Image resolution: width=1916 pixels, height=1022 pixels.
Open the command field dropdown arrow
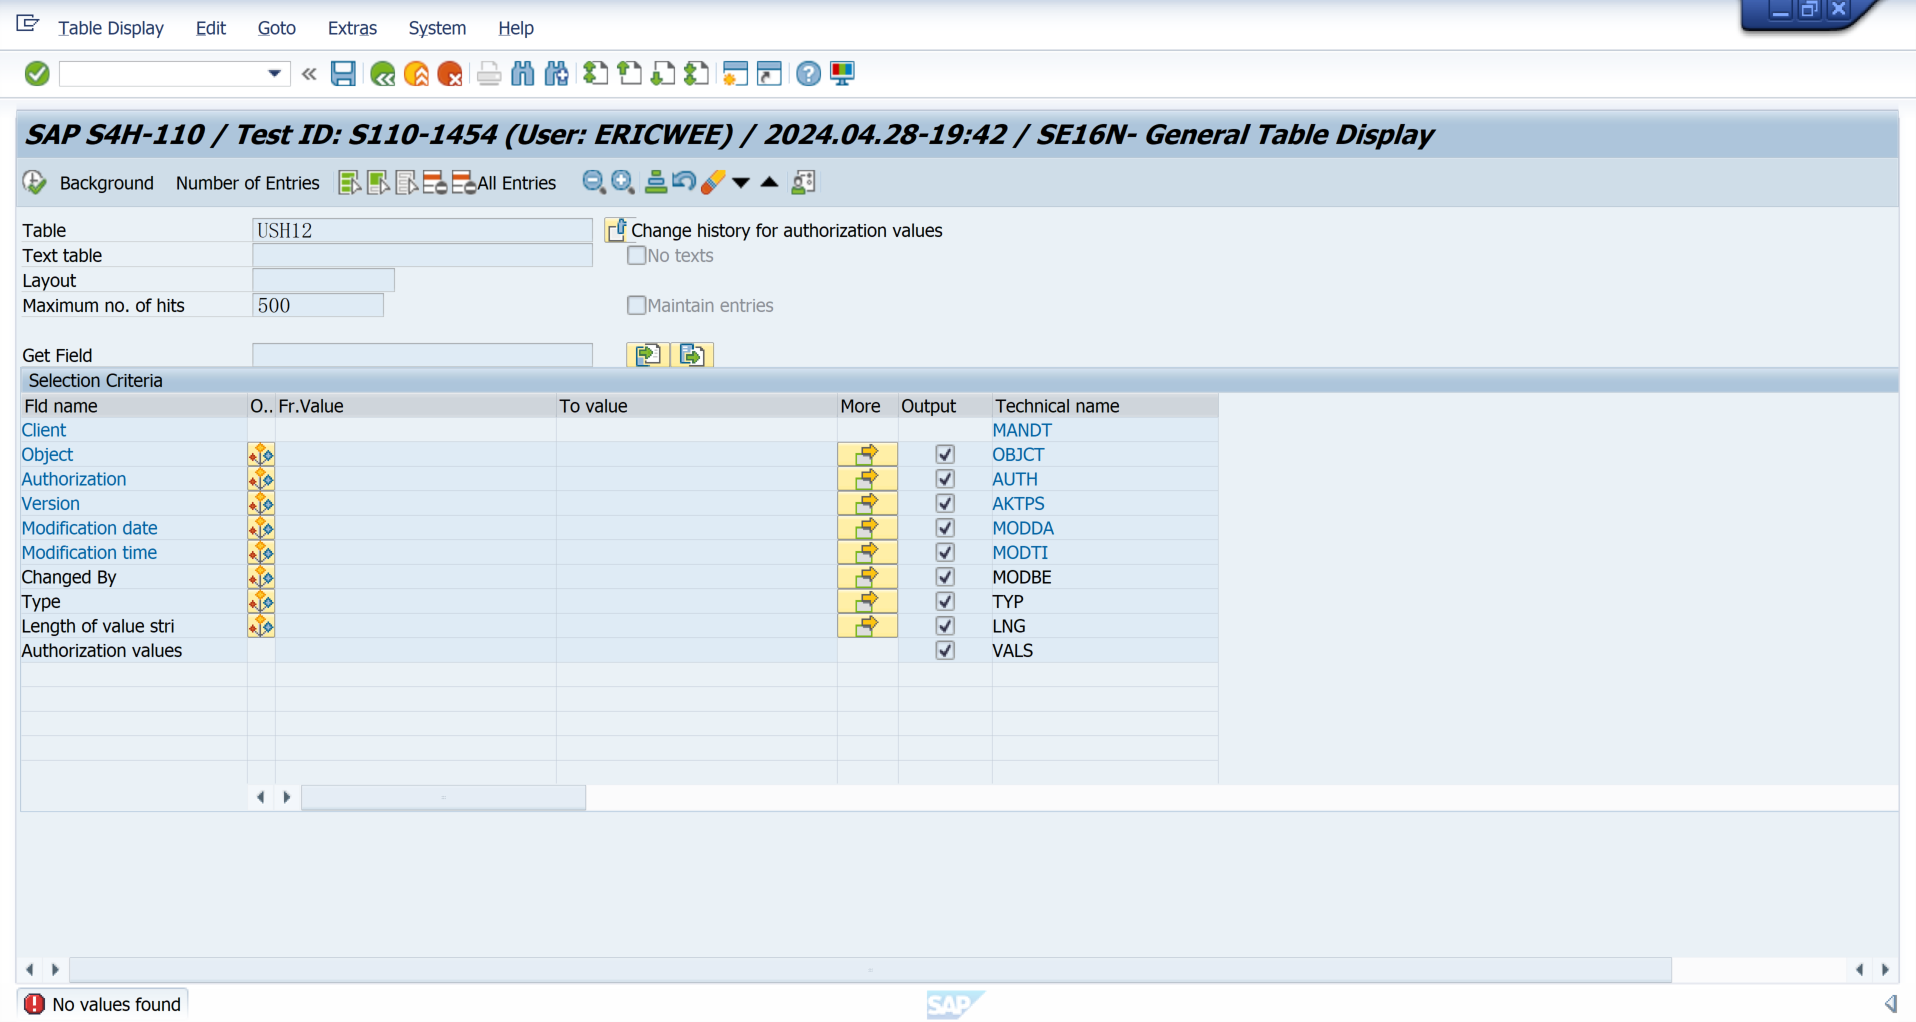click(x=274, y=74)
